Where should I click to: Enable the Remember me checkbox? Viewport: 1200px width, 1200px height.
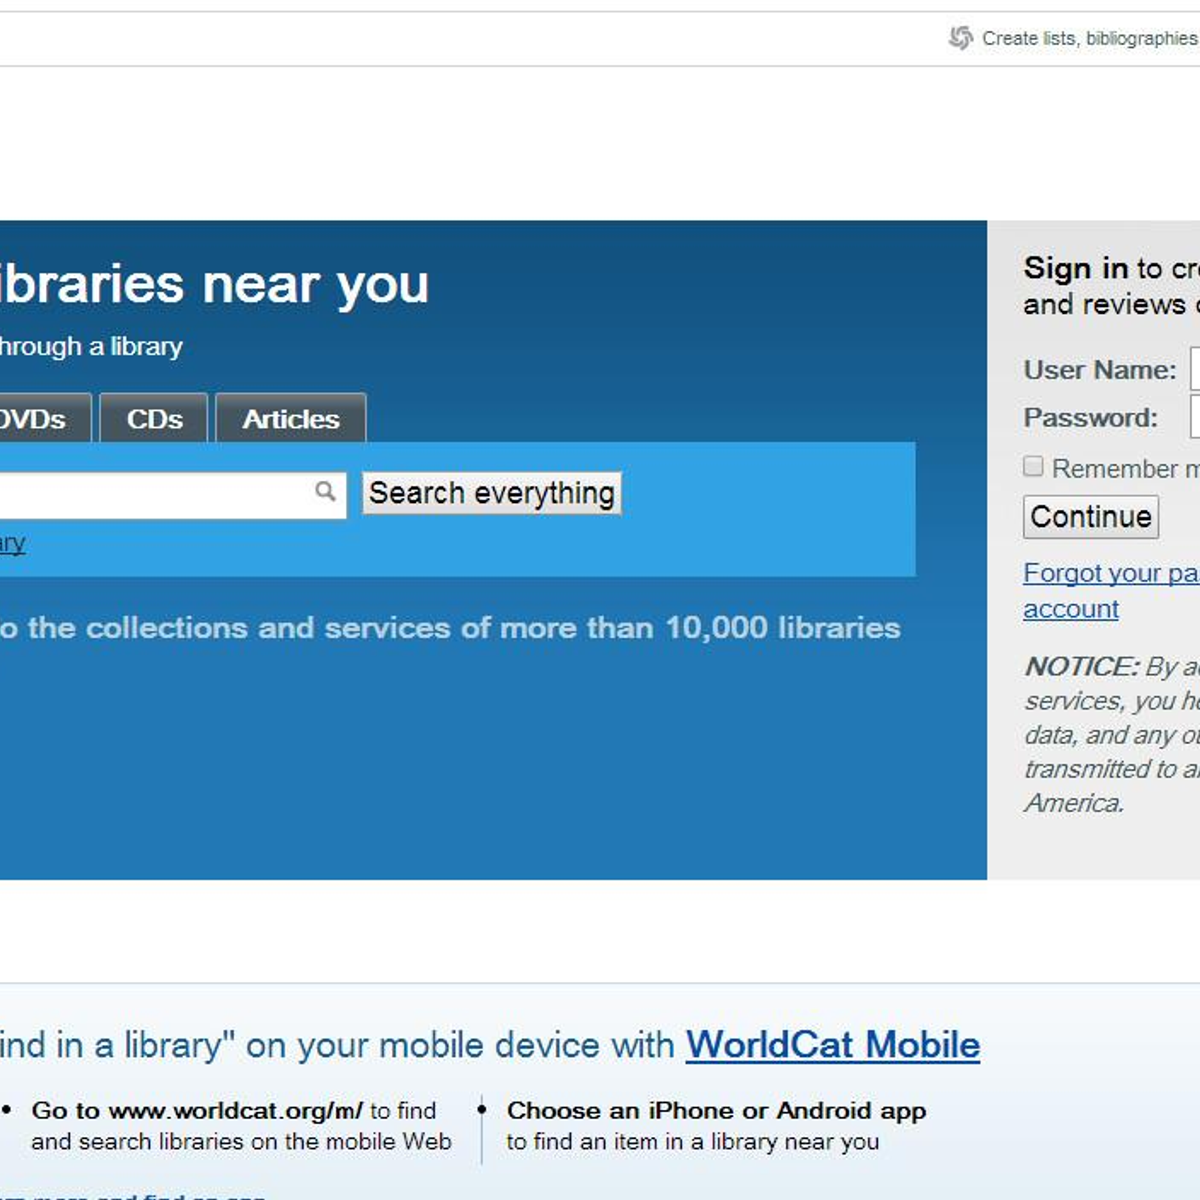pyautogui.click(x=1033, y=466)
